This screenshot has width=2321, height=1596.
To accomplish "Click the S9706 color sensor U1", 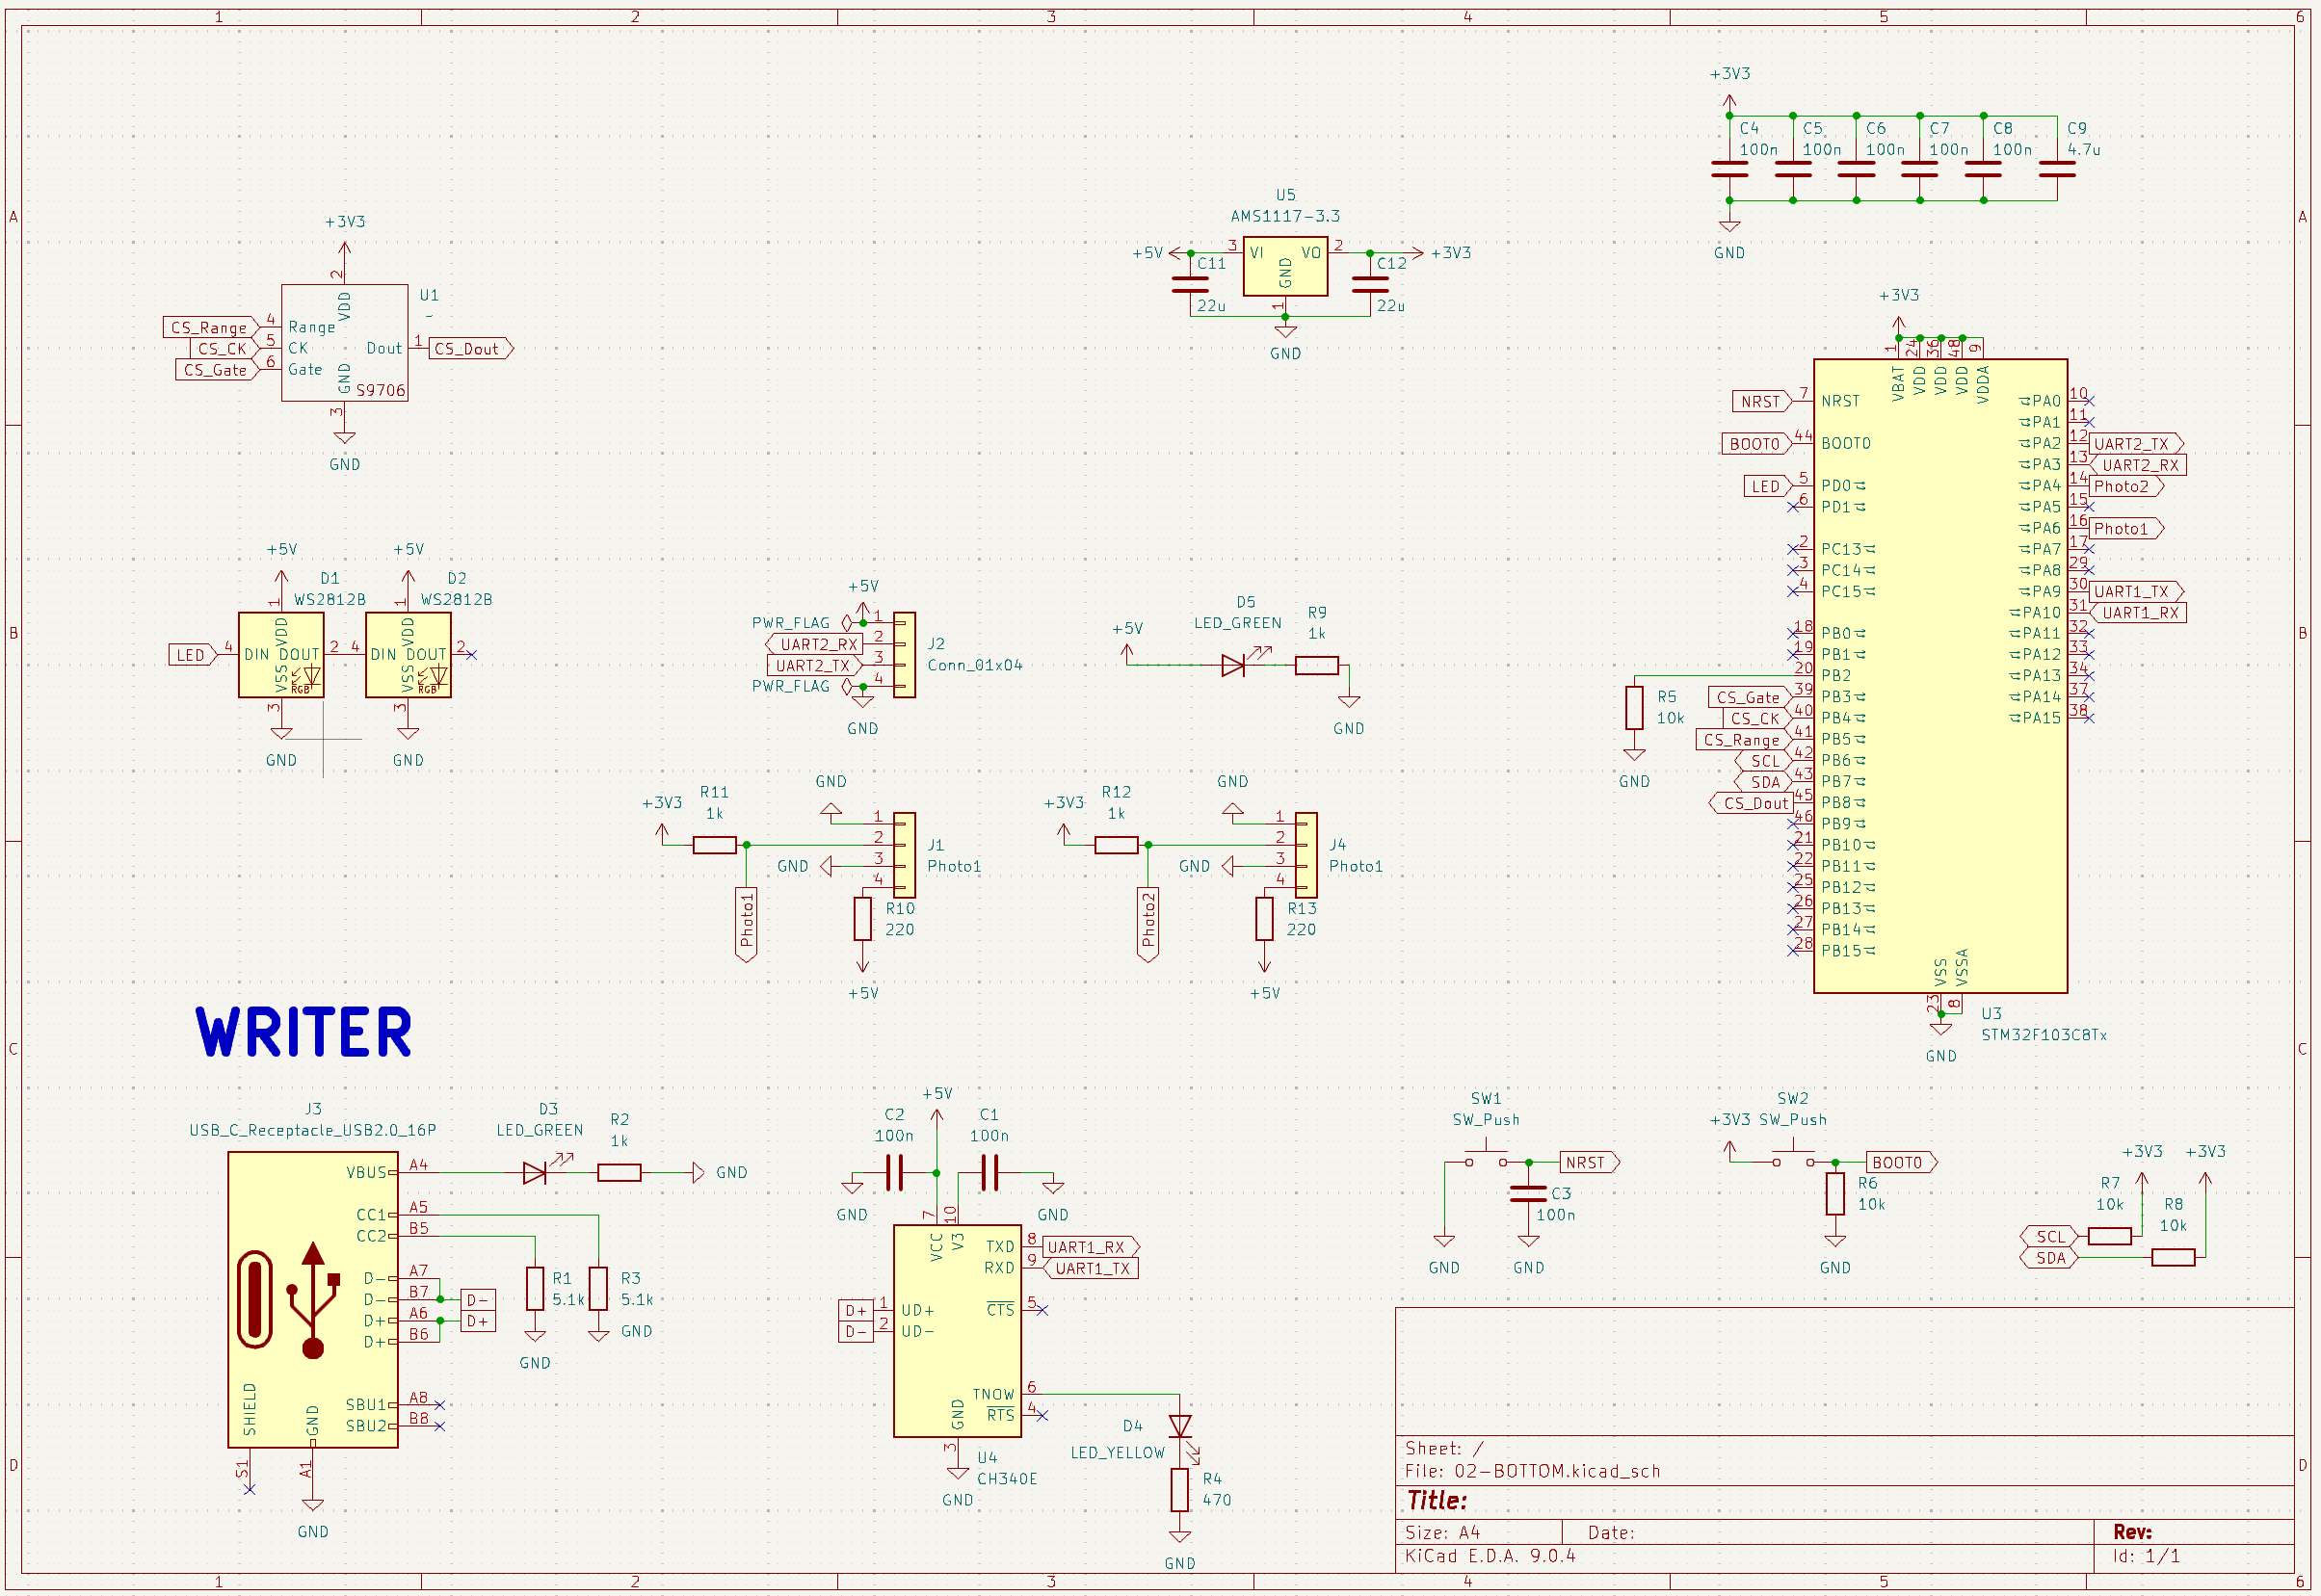I will coord(344,343).
